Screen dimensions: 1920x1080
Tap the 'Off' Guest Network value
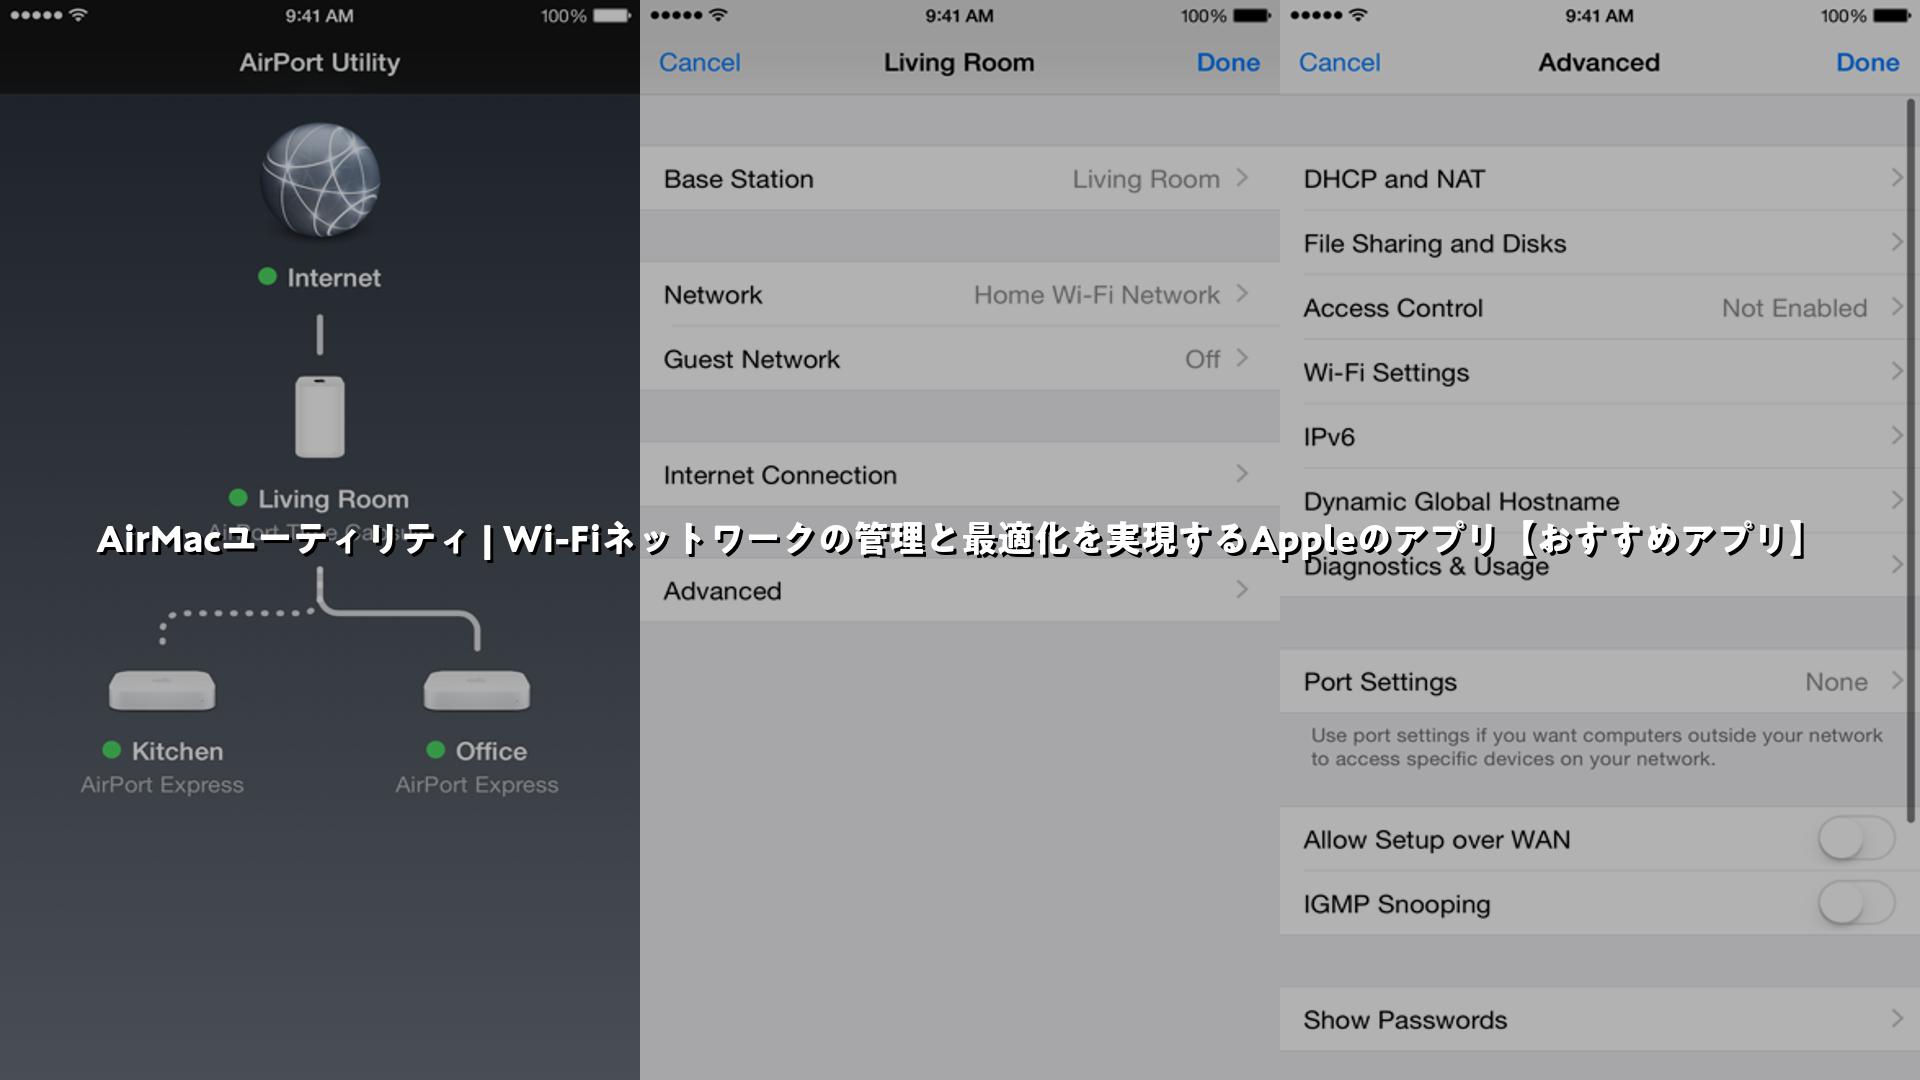pos(1202,359)
